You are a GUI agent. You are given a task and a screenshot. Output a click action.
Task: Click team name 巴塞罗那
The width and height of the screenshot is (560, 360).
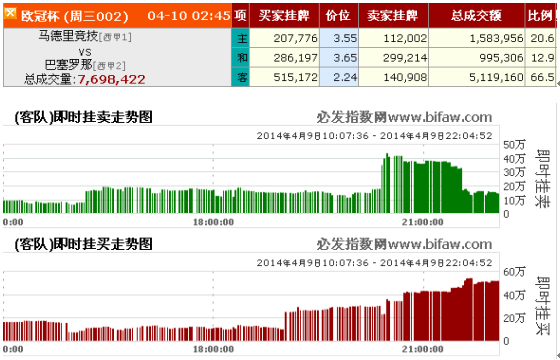coord(69,65)
